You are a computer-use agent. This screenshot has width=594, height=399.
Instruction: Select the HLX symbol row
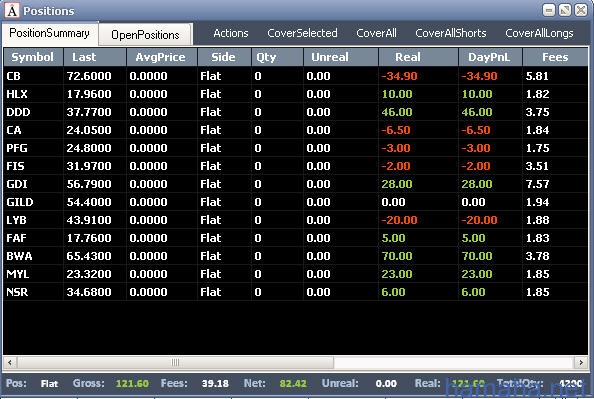(x=295, y=94)
